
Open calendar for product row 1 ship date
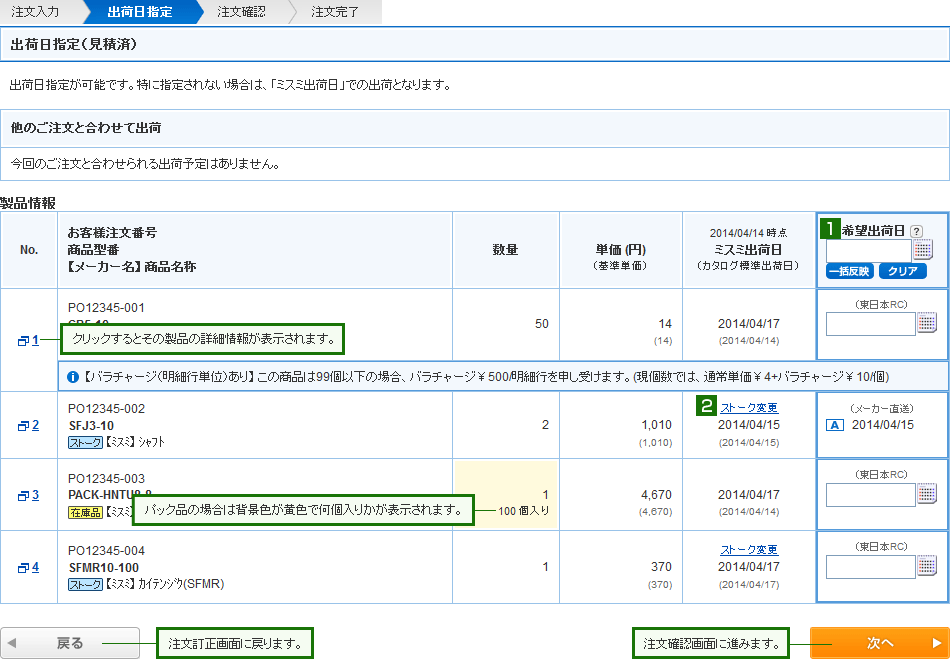[926, 323]
